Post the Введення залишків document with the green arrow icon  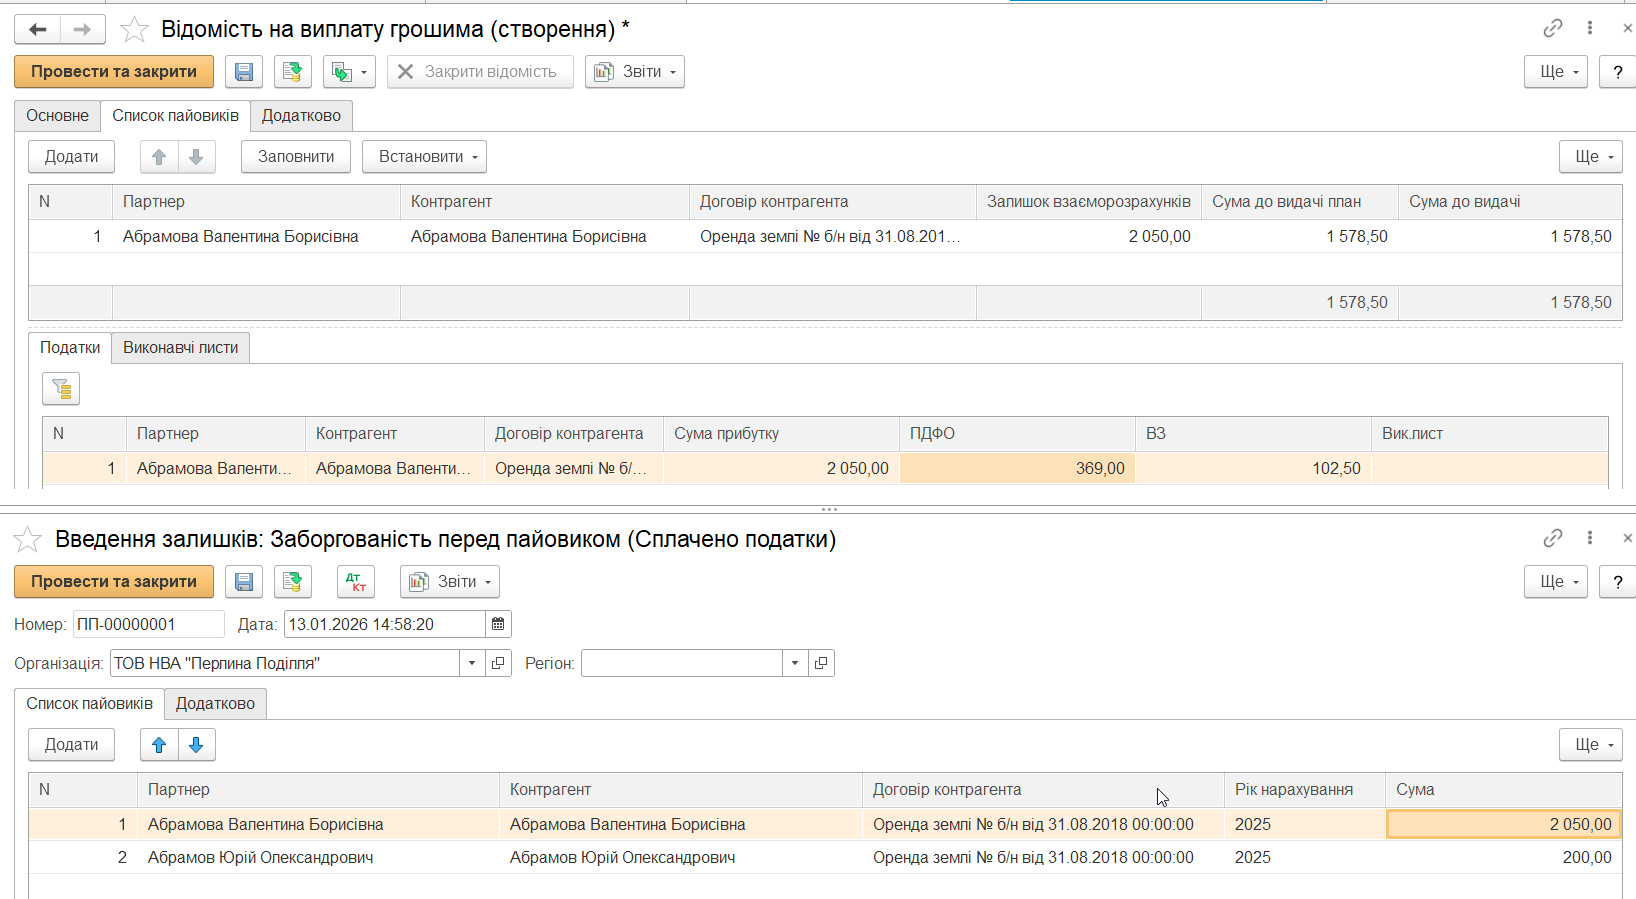[x=292, y=582]
